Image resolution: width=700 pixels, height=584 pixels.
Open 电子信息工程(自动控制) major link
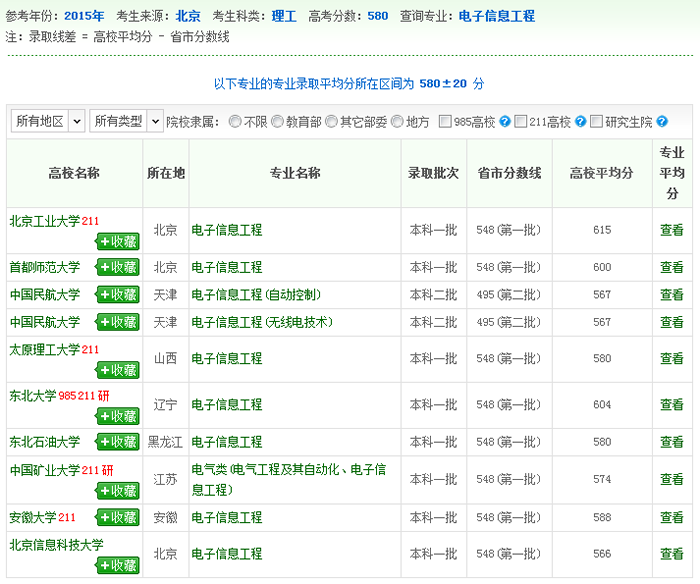(256, 295)
